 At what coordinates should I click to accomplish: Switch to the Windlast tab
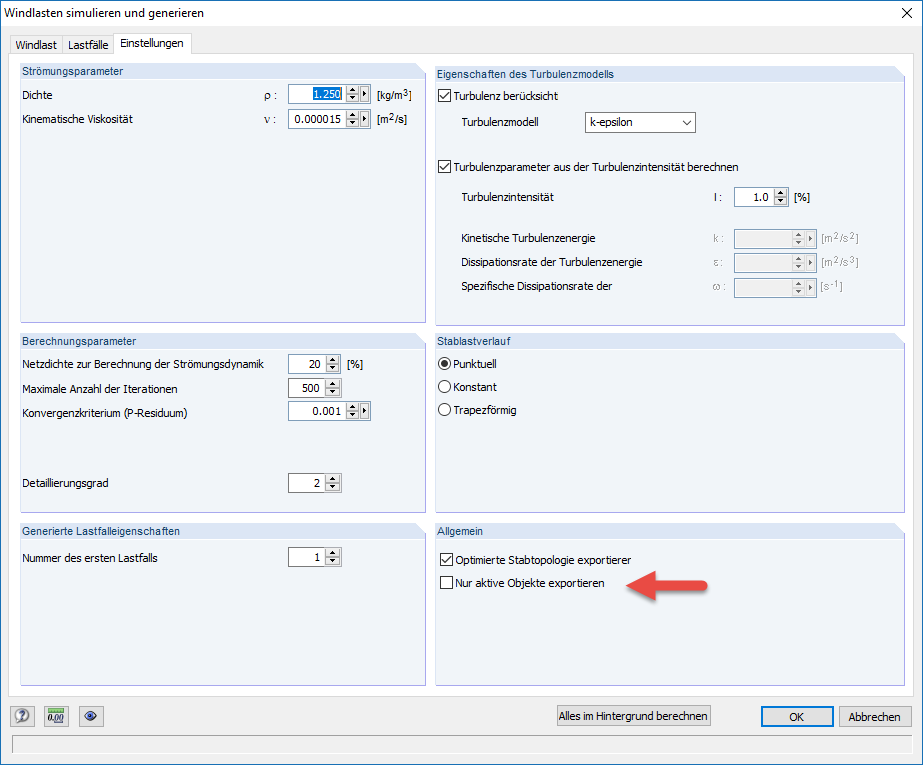point(35,44)
